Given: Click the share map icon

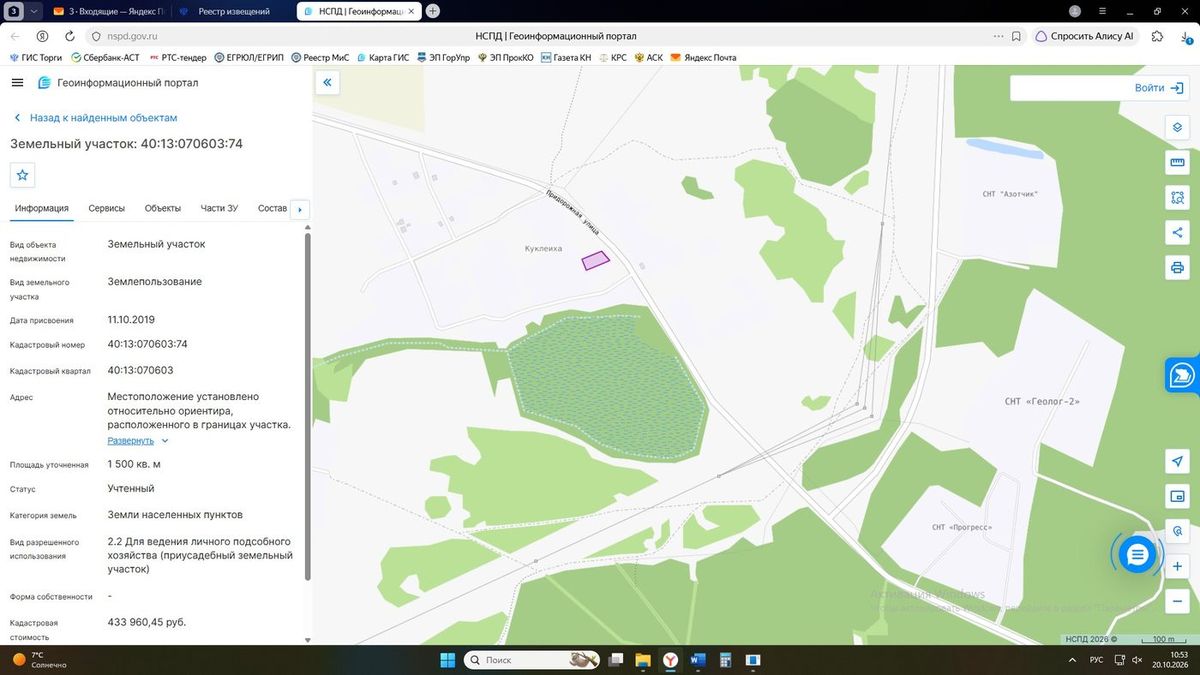Looking at the screenshot, I should [1177, 233].
